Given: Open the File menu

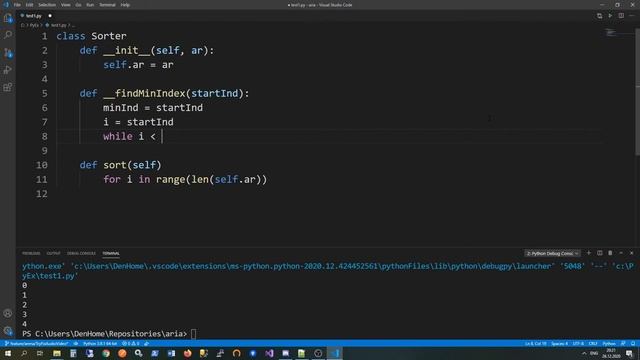Looking at the screenshot, I should [x=17, y=5].
